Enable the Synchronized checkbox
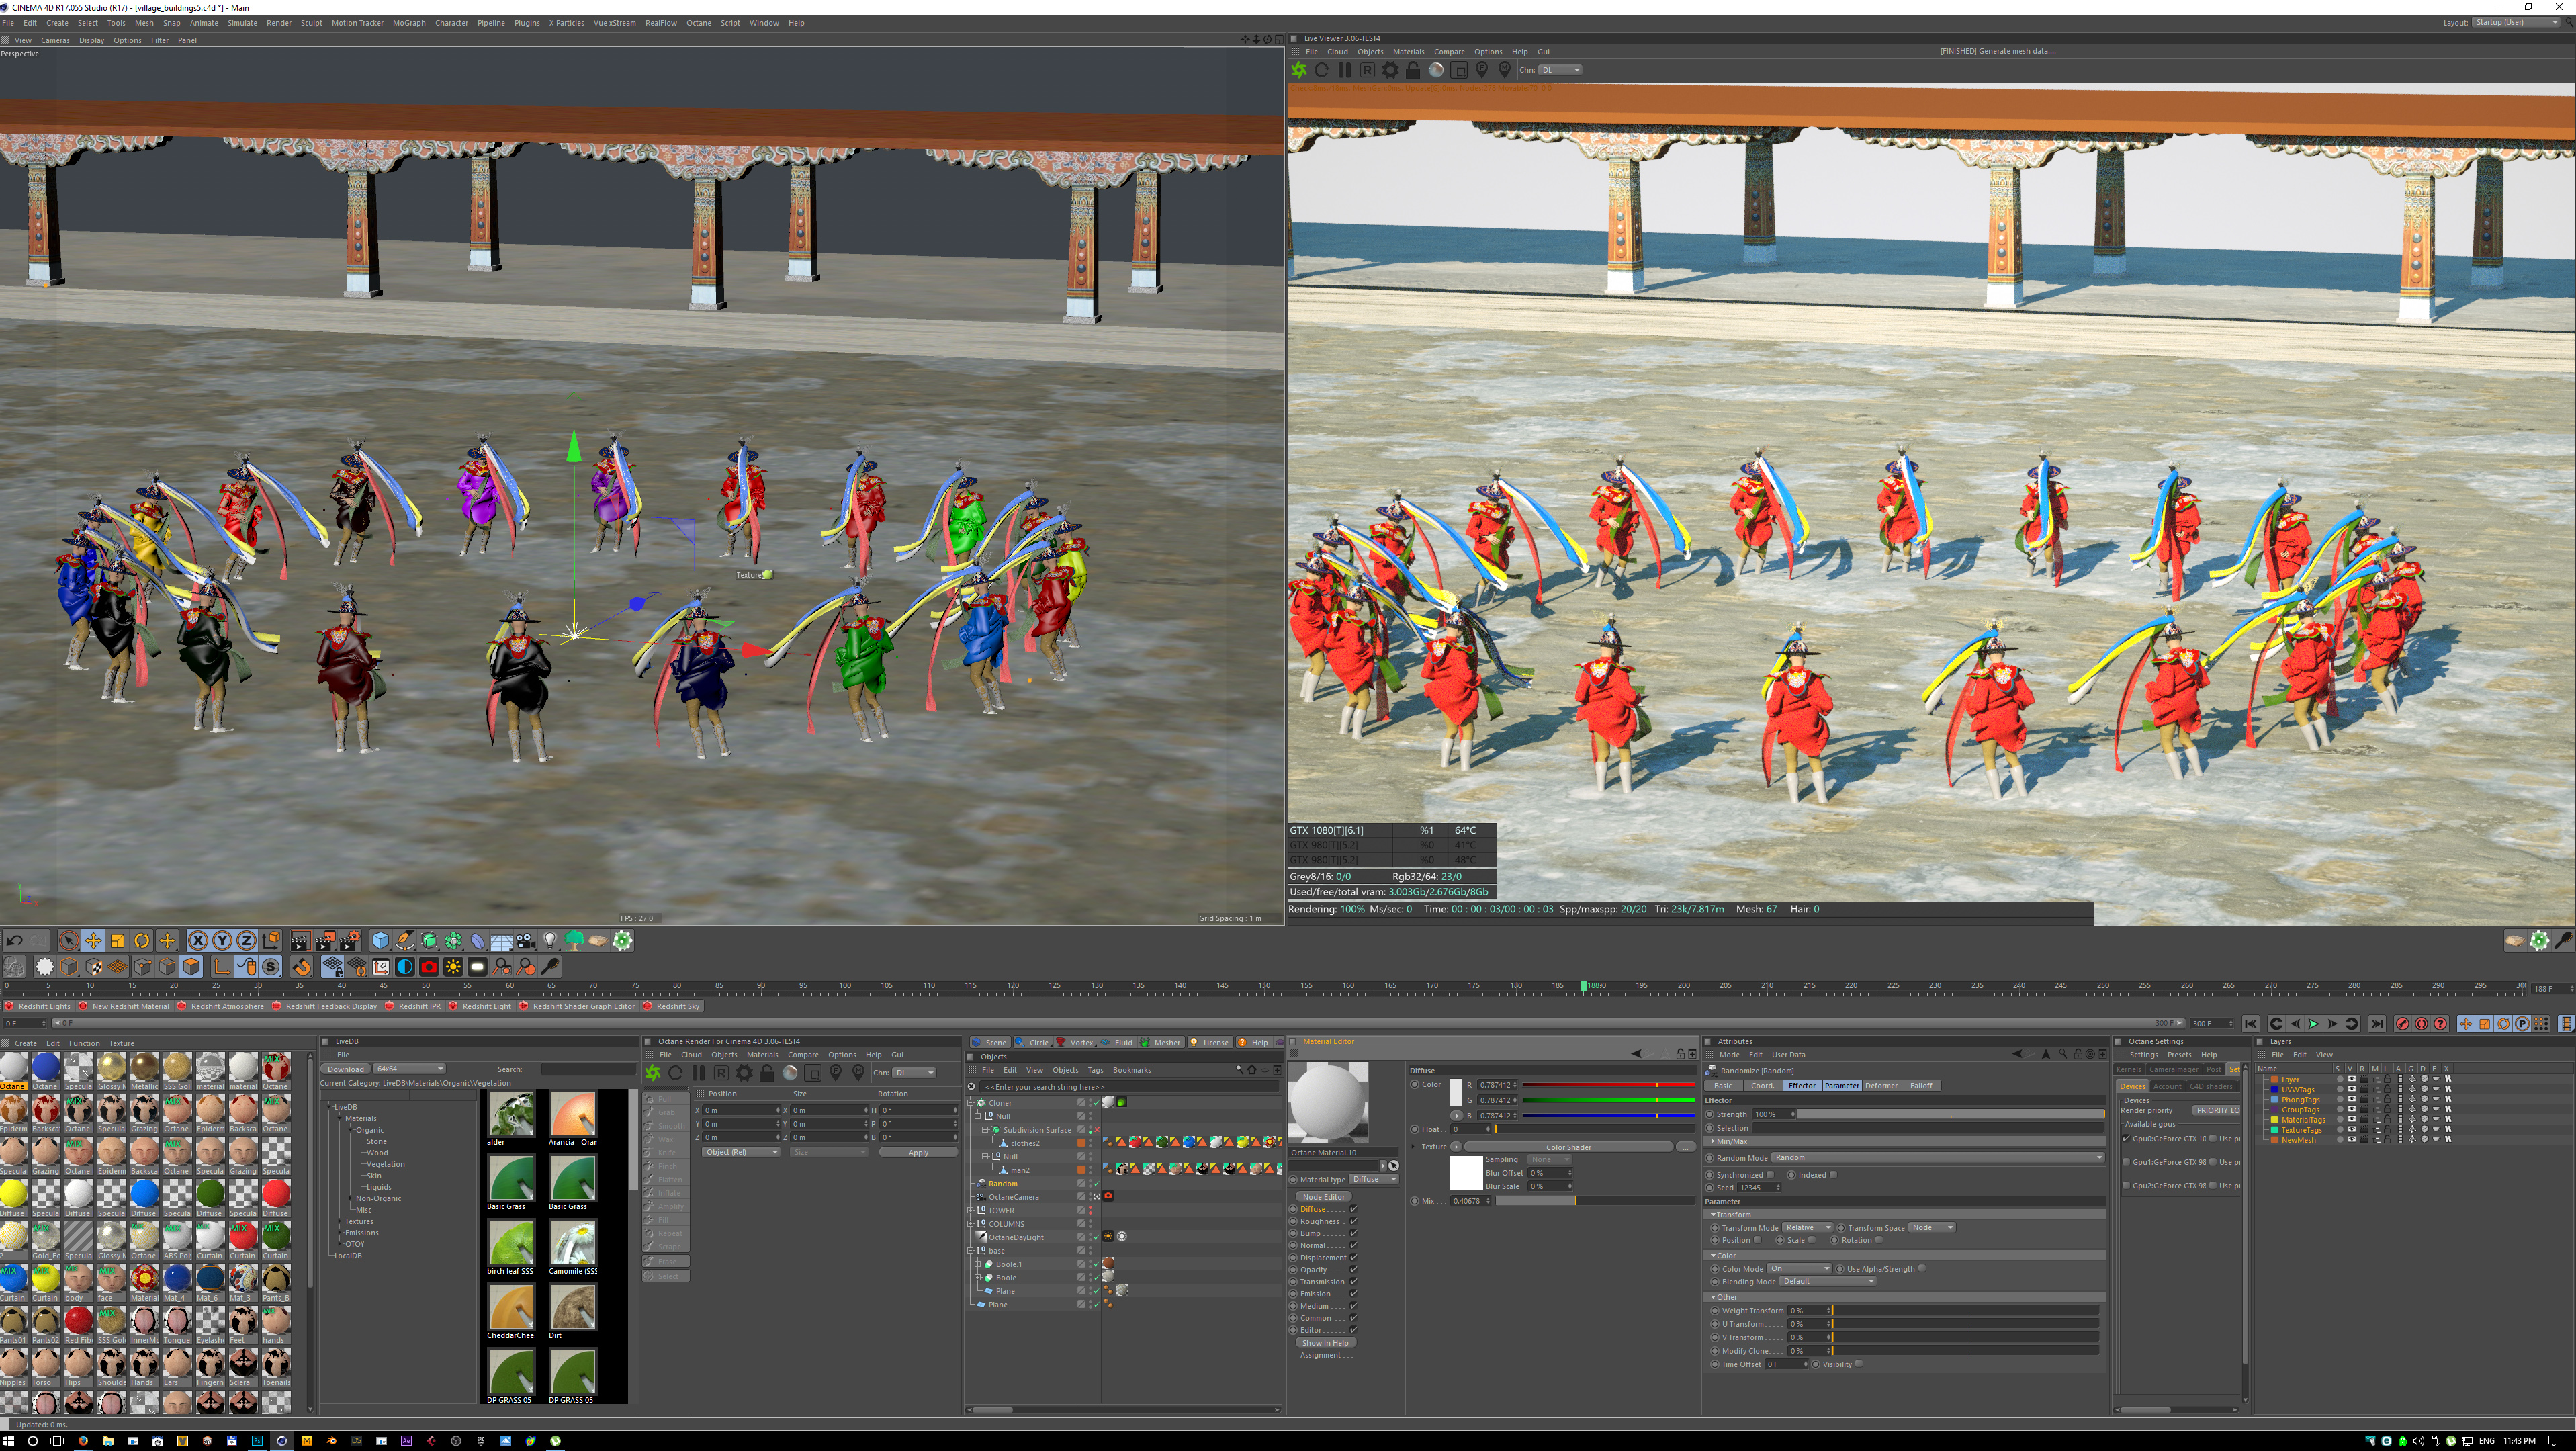This screenshot has height=1451, width=2576. pyautogui.click(x=1770, y=1175)
